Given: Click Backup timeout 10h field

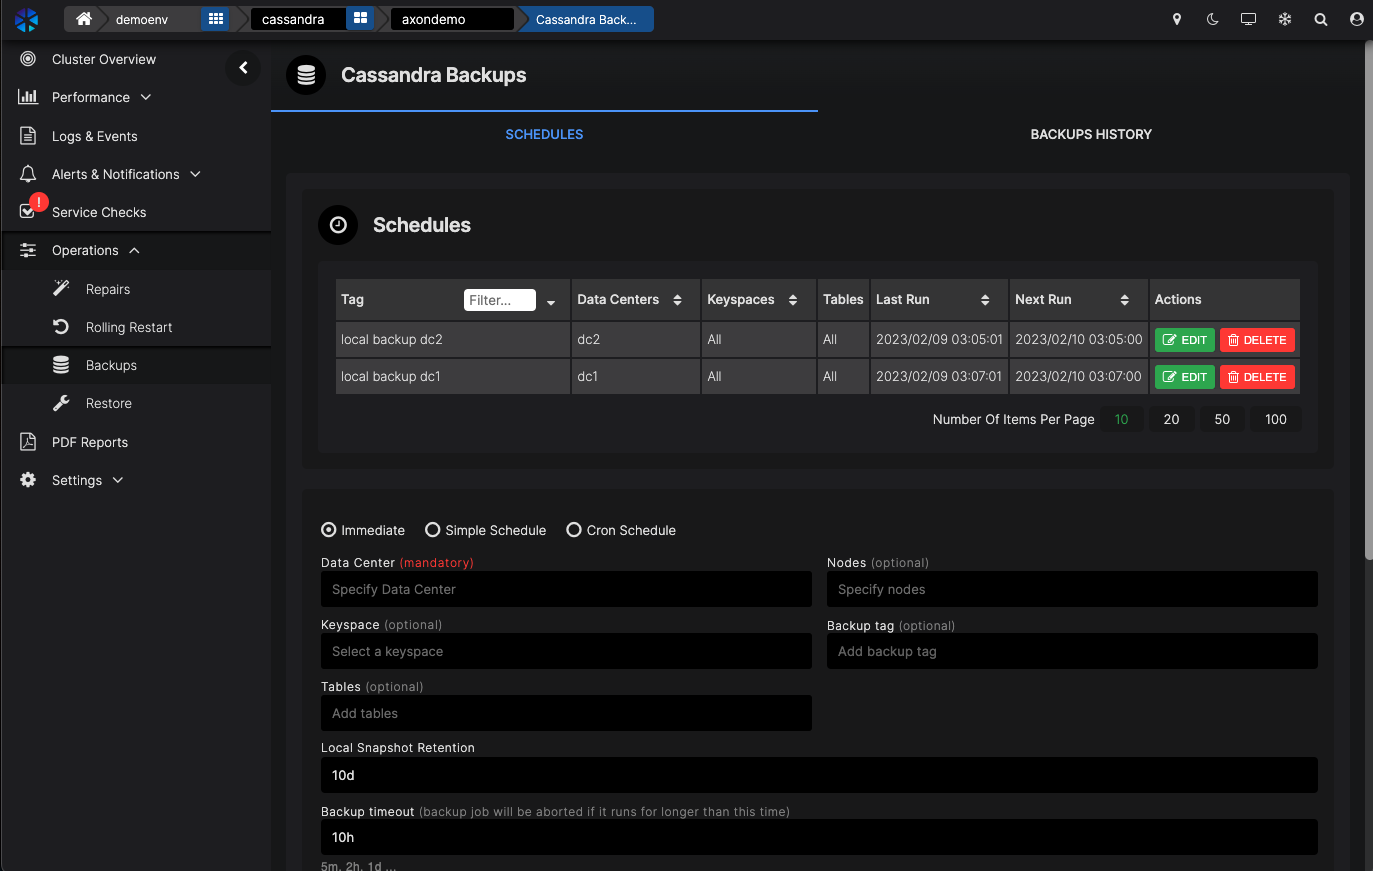Looking at the screenshot, I should [819, 837].
